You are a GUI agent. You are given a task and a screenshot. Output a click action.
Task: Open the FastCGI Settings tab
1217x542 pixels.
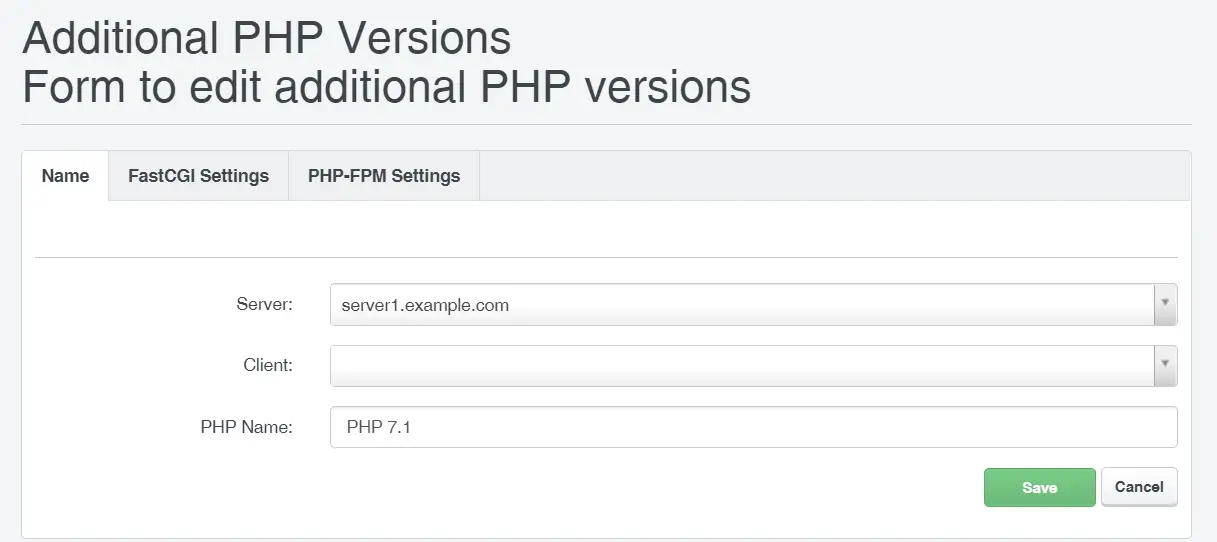198,176
